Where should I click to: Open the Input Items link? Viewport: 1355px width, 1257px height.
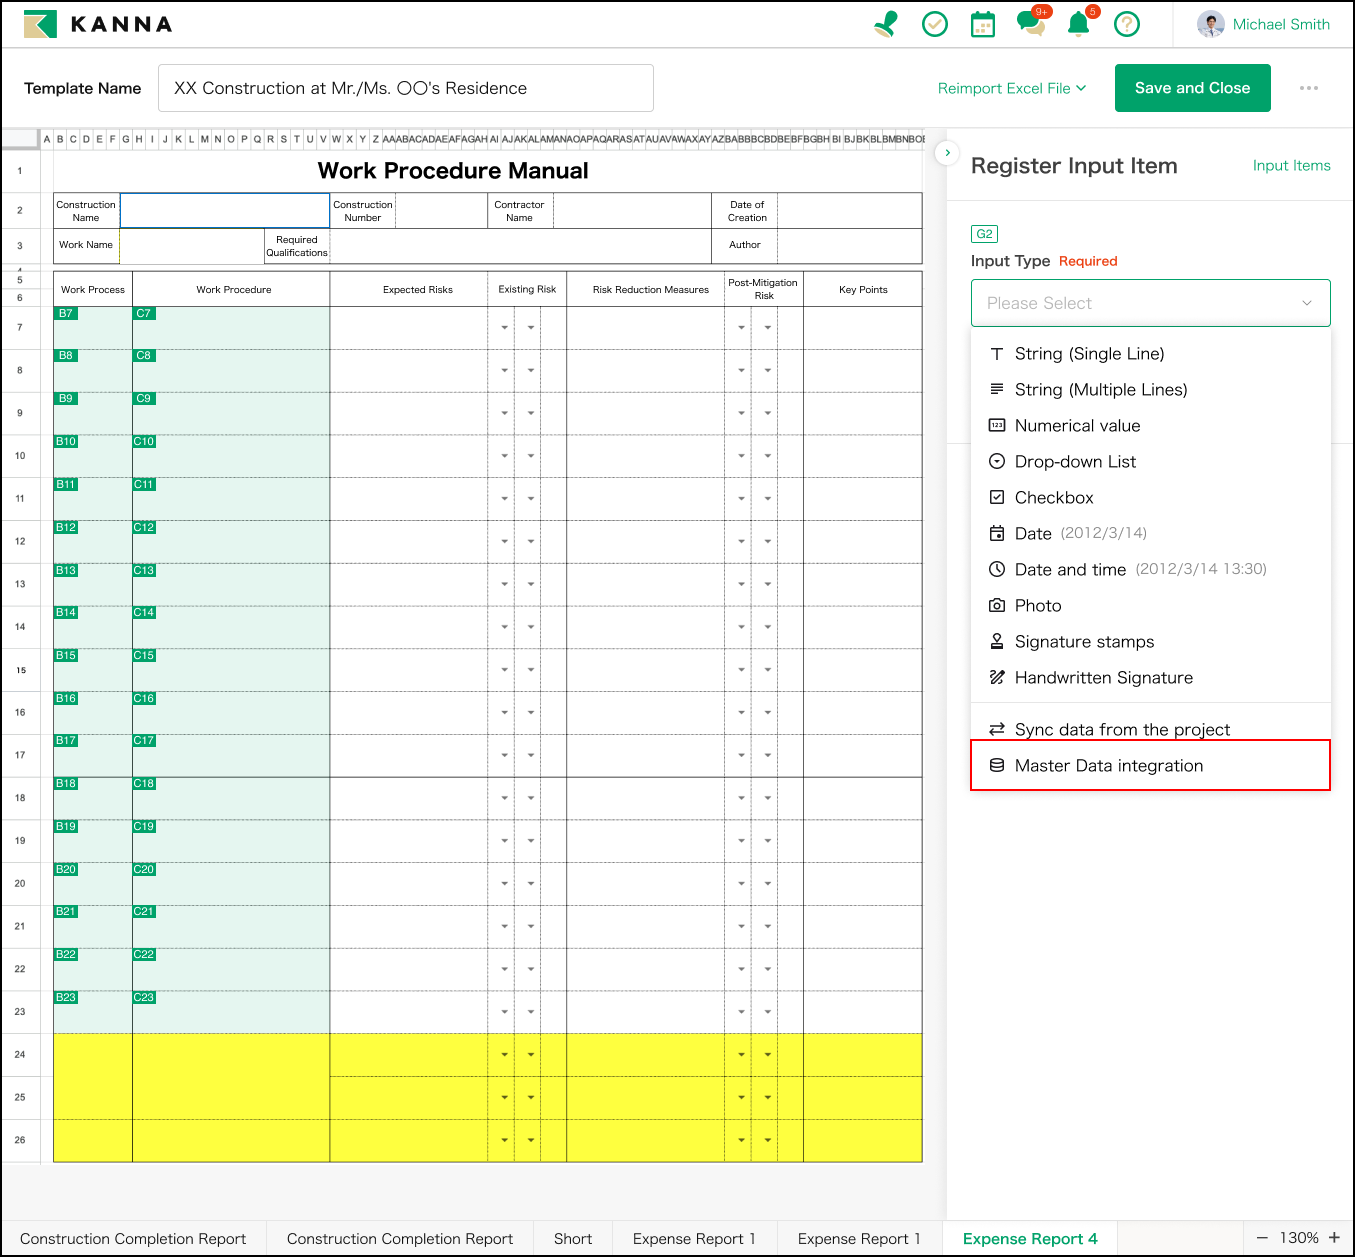[x=1291, y=166]
